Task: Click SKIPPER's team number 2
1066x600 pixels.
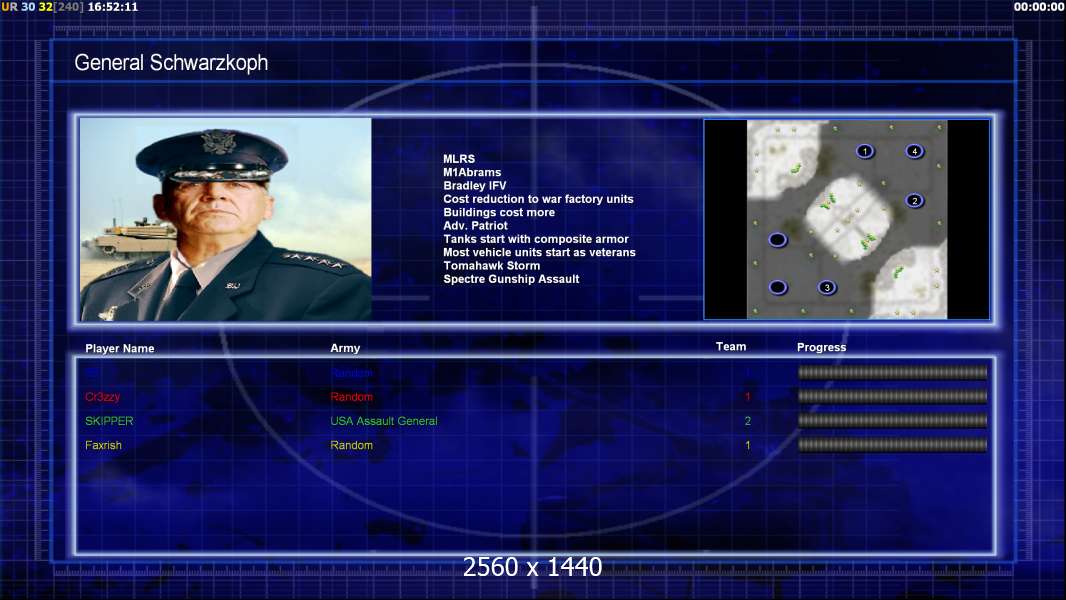Action: (x=748, y=421)
